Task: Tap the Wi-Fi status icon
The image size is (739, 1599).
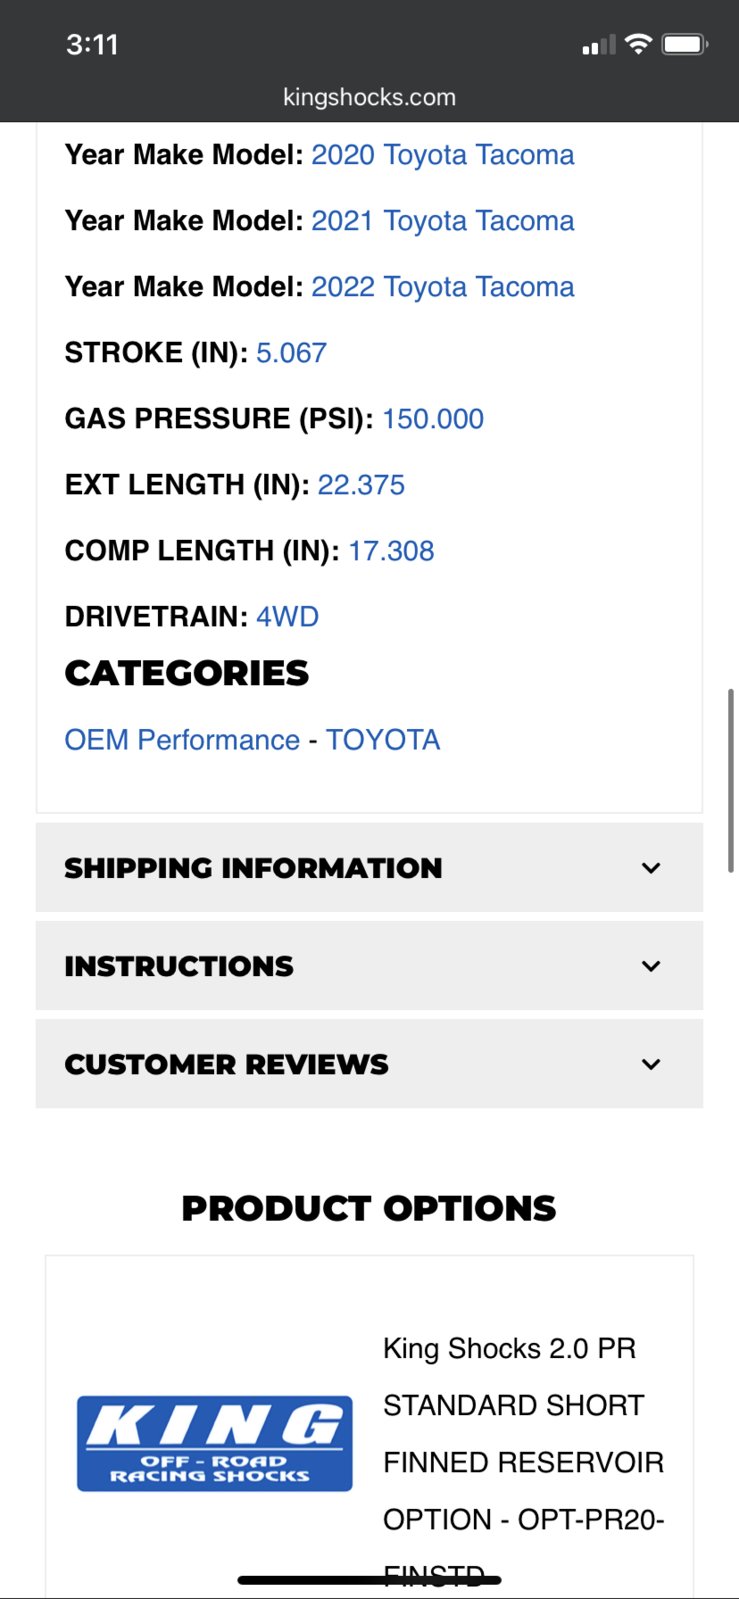Action: (x=638, y=44)
